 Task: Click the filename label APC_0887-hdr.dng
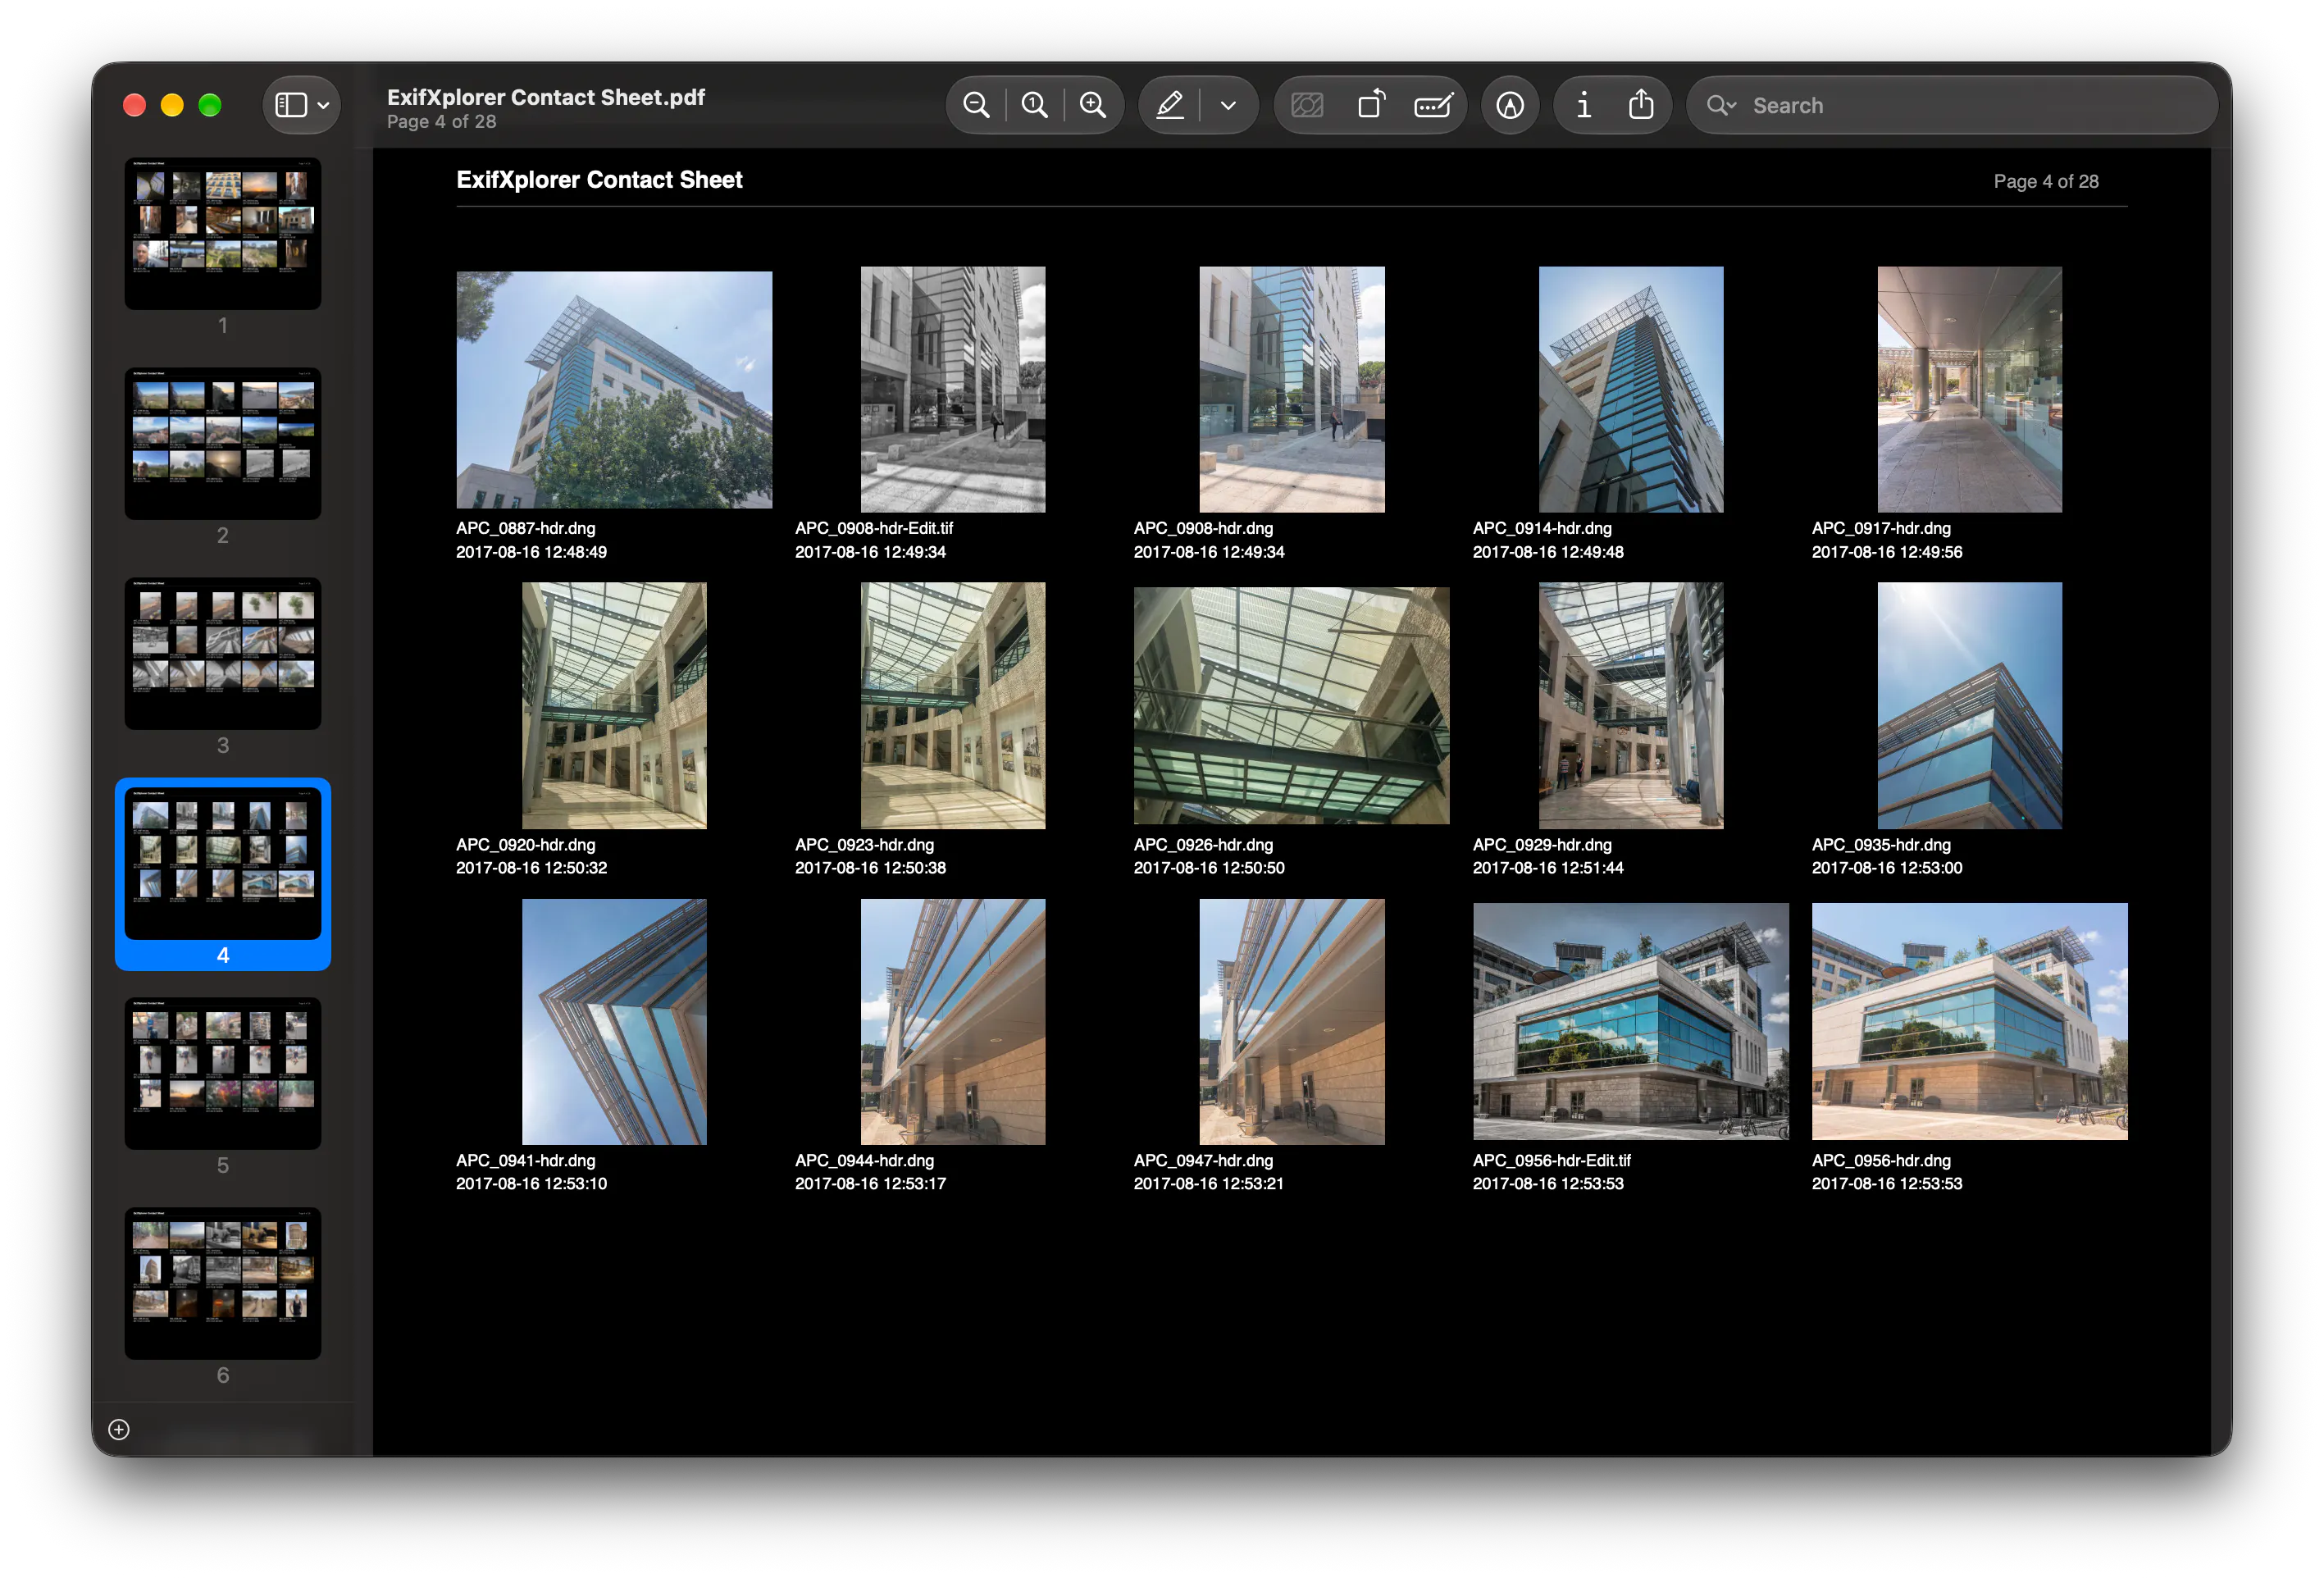(526, 528)
